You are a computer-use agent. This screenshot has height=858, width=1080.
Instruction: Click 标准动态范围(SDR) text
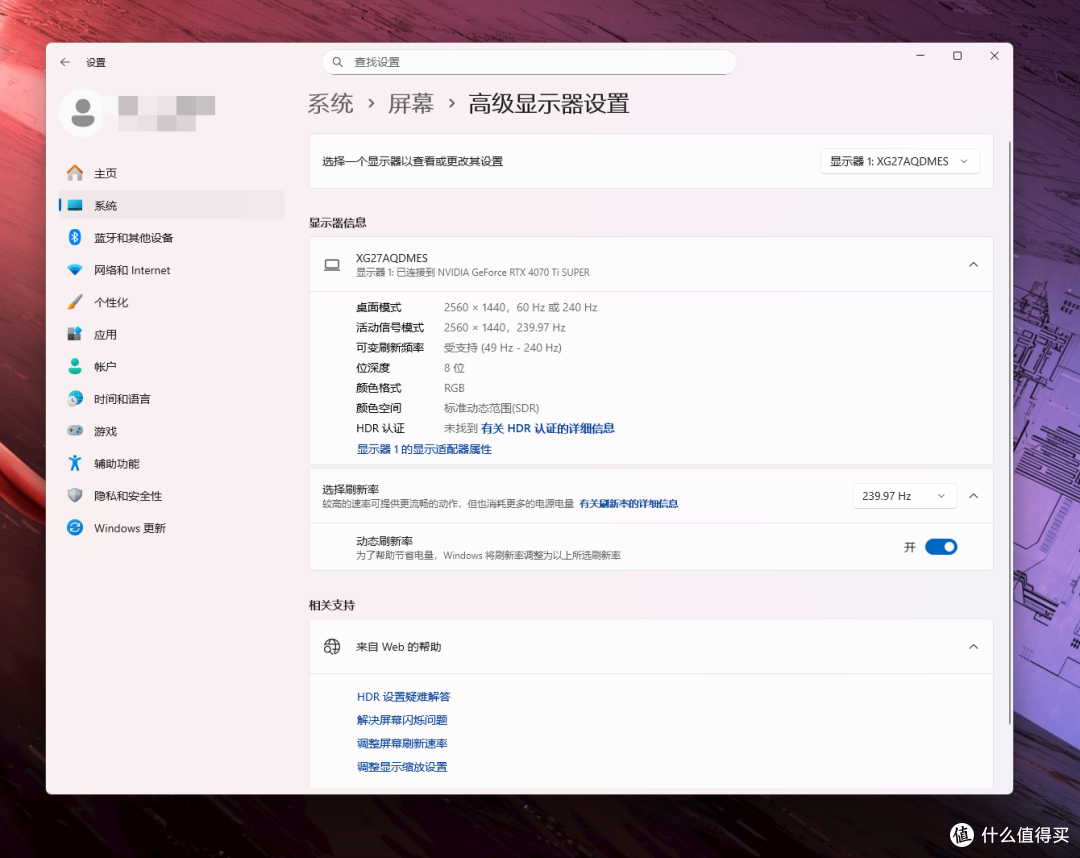(x=491, y=408)
